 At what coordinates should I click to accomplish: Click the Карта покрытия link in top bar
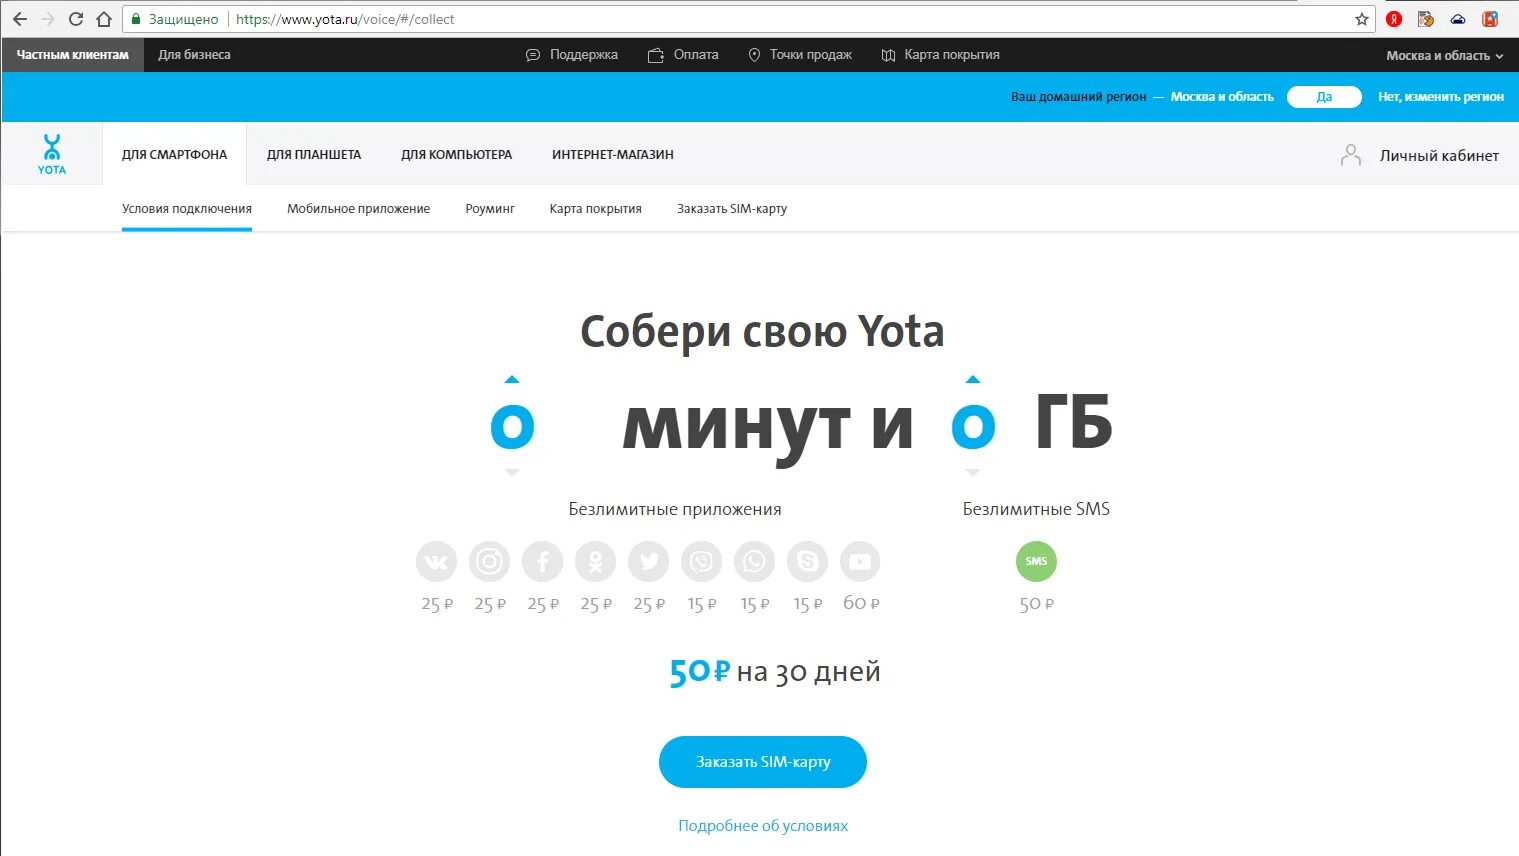[x=952, y=55]
